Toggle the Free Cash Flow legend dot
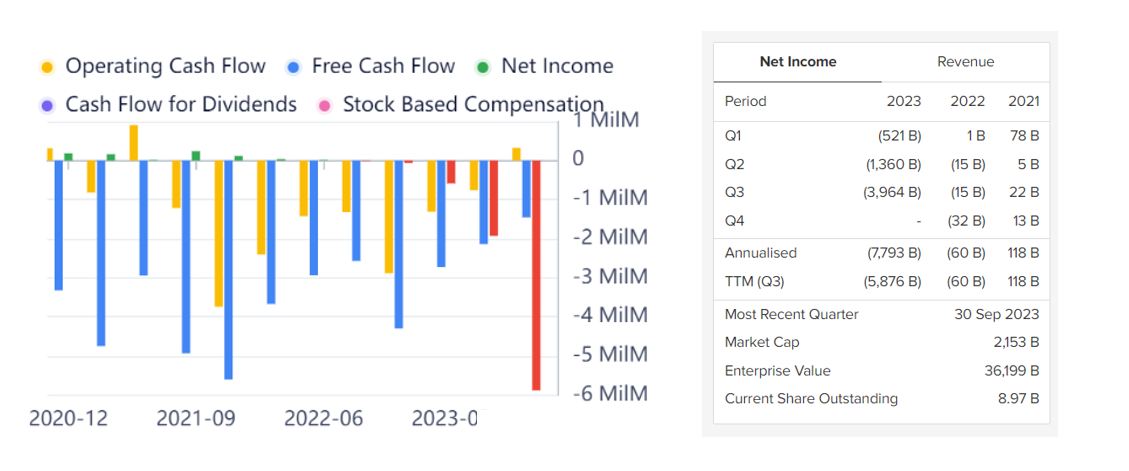The image size is (1129, 471). click(x=293, y=67)
